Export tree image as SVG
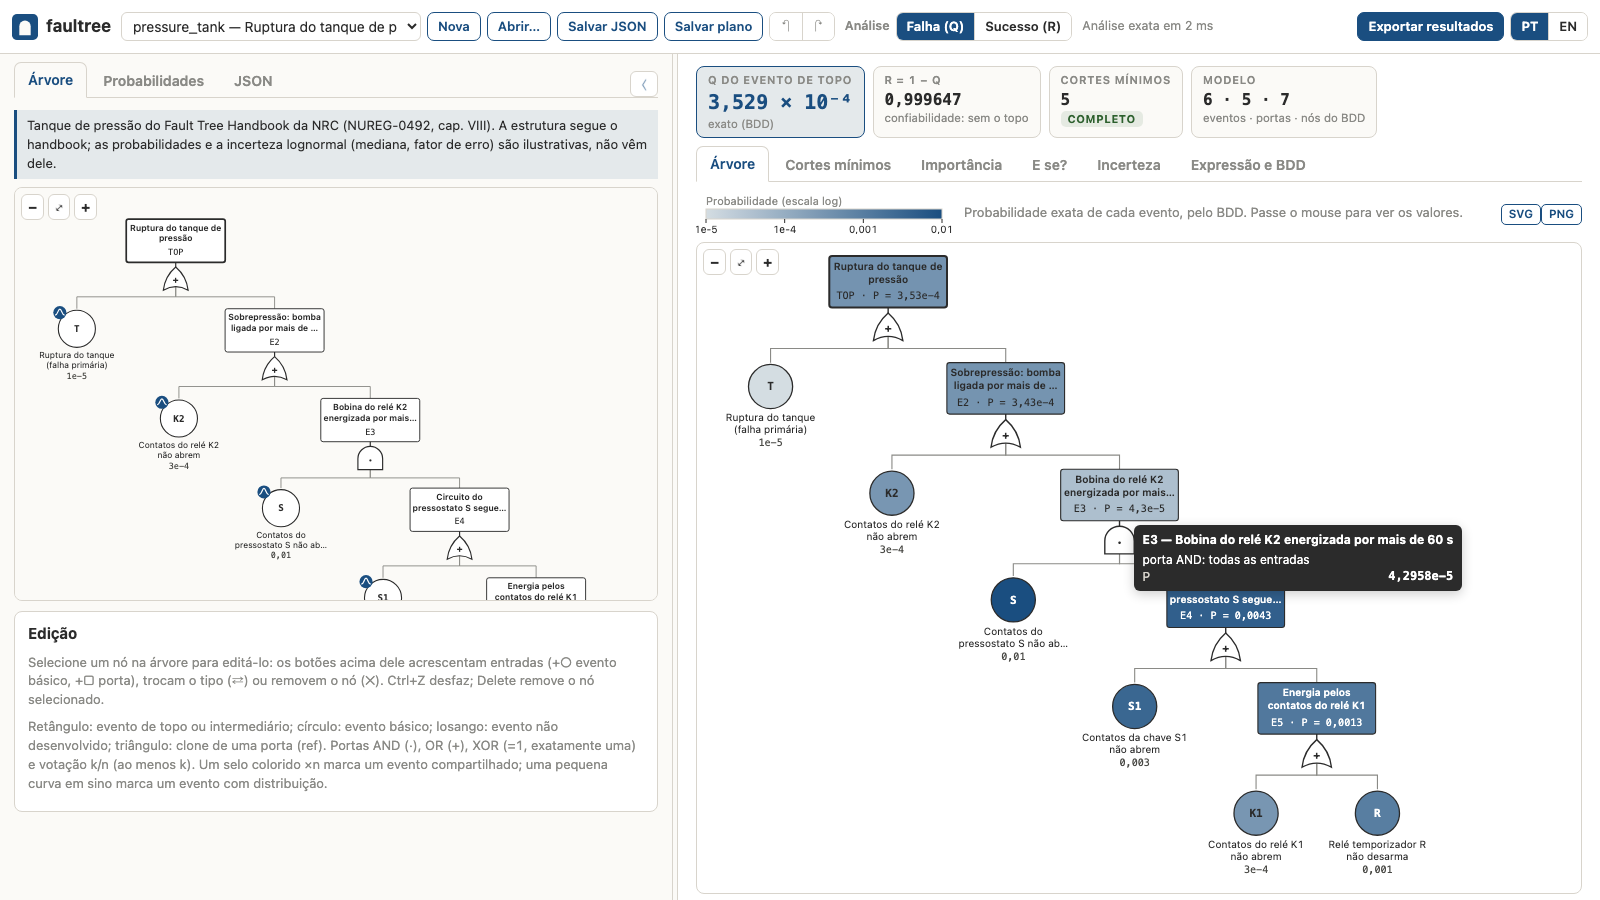Screen dimensions: 1600x900 point(1520,214)
